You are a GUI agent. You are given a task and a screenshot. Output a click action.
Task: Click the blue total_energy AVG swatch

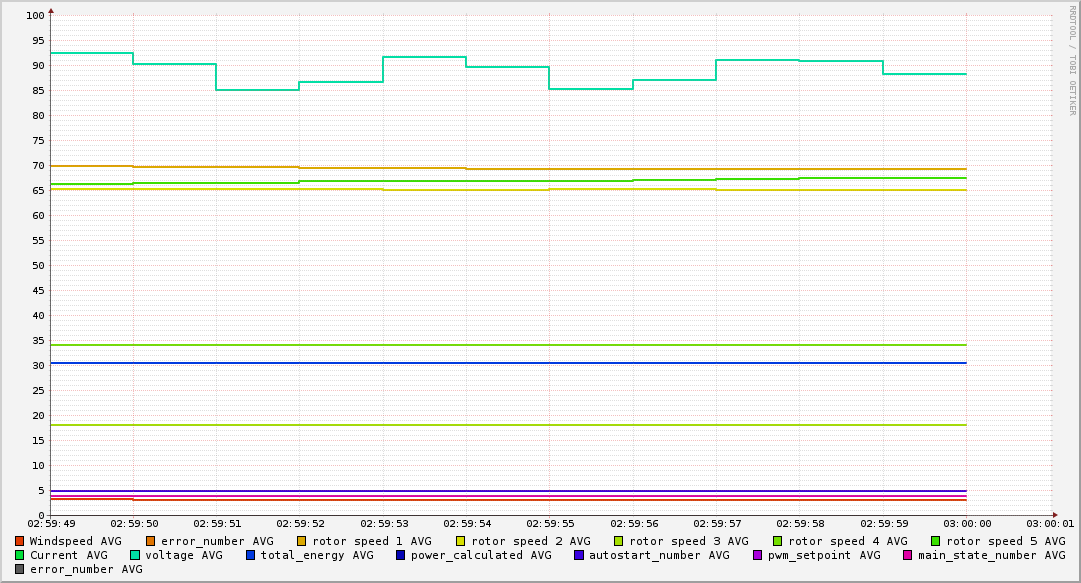coord(251,555)
